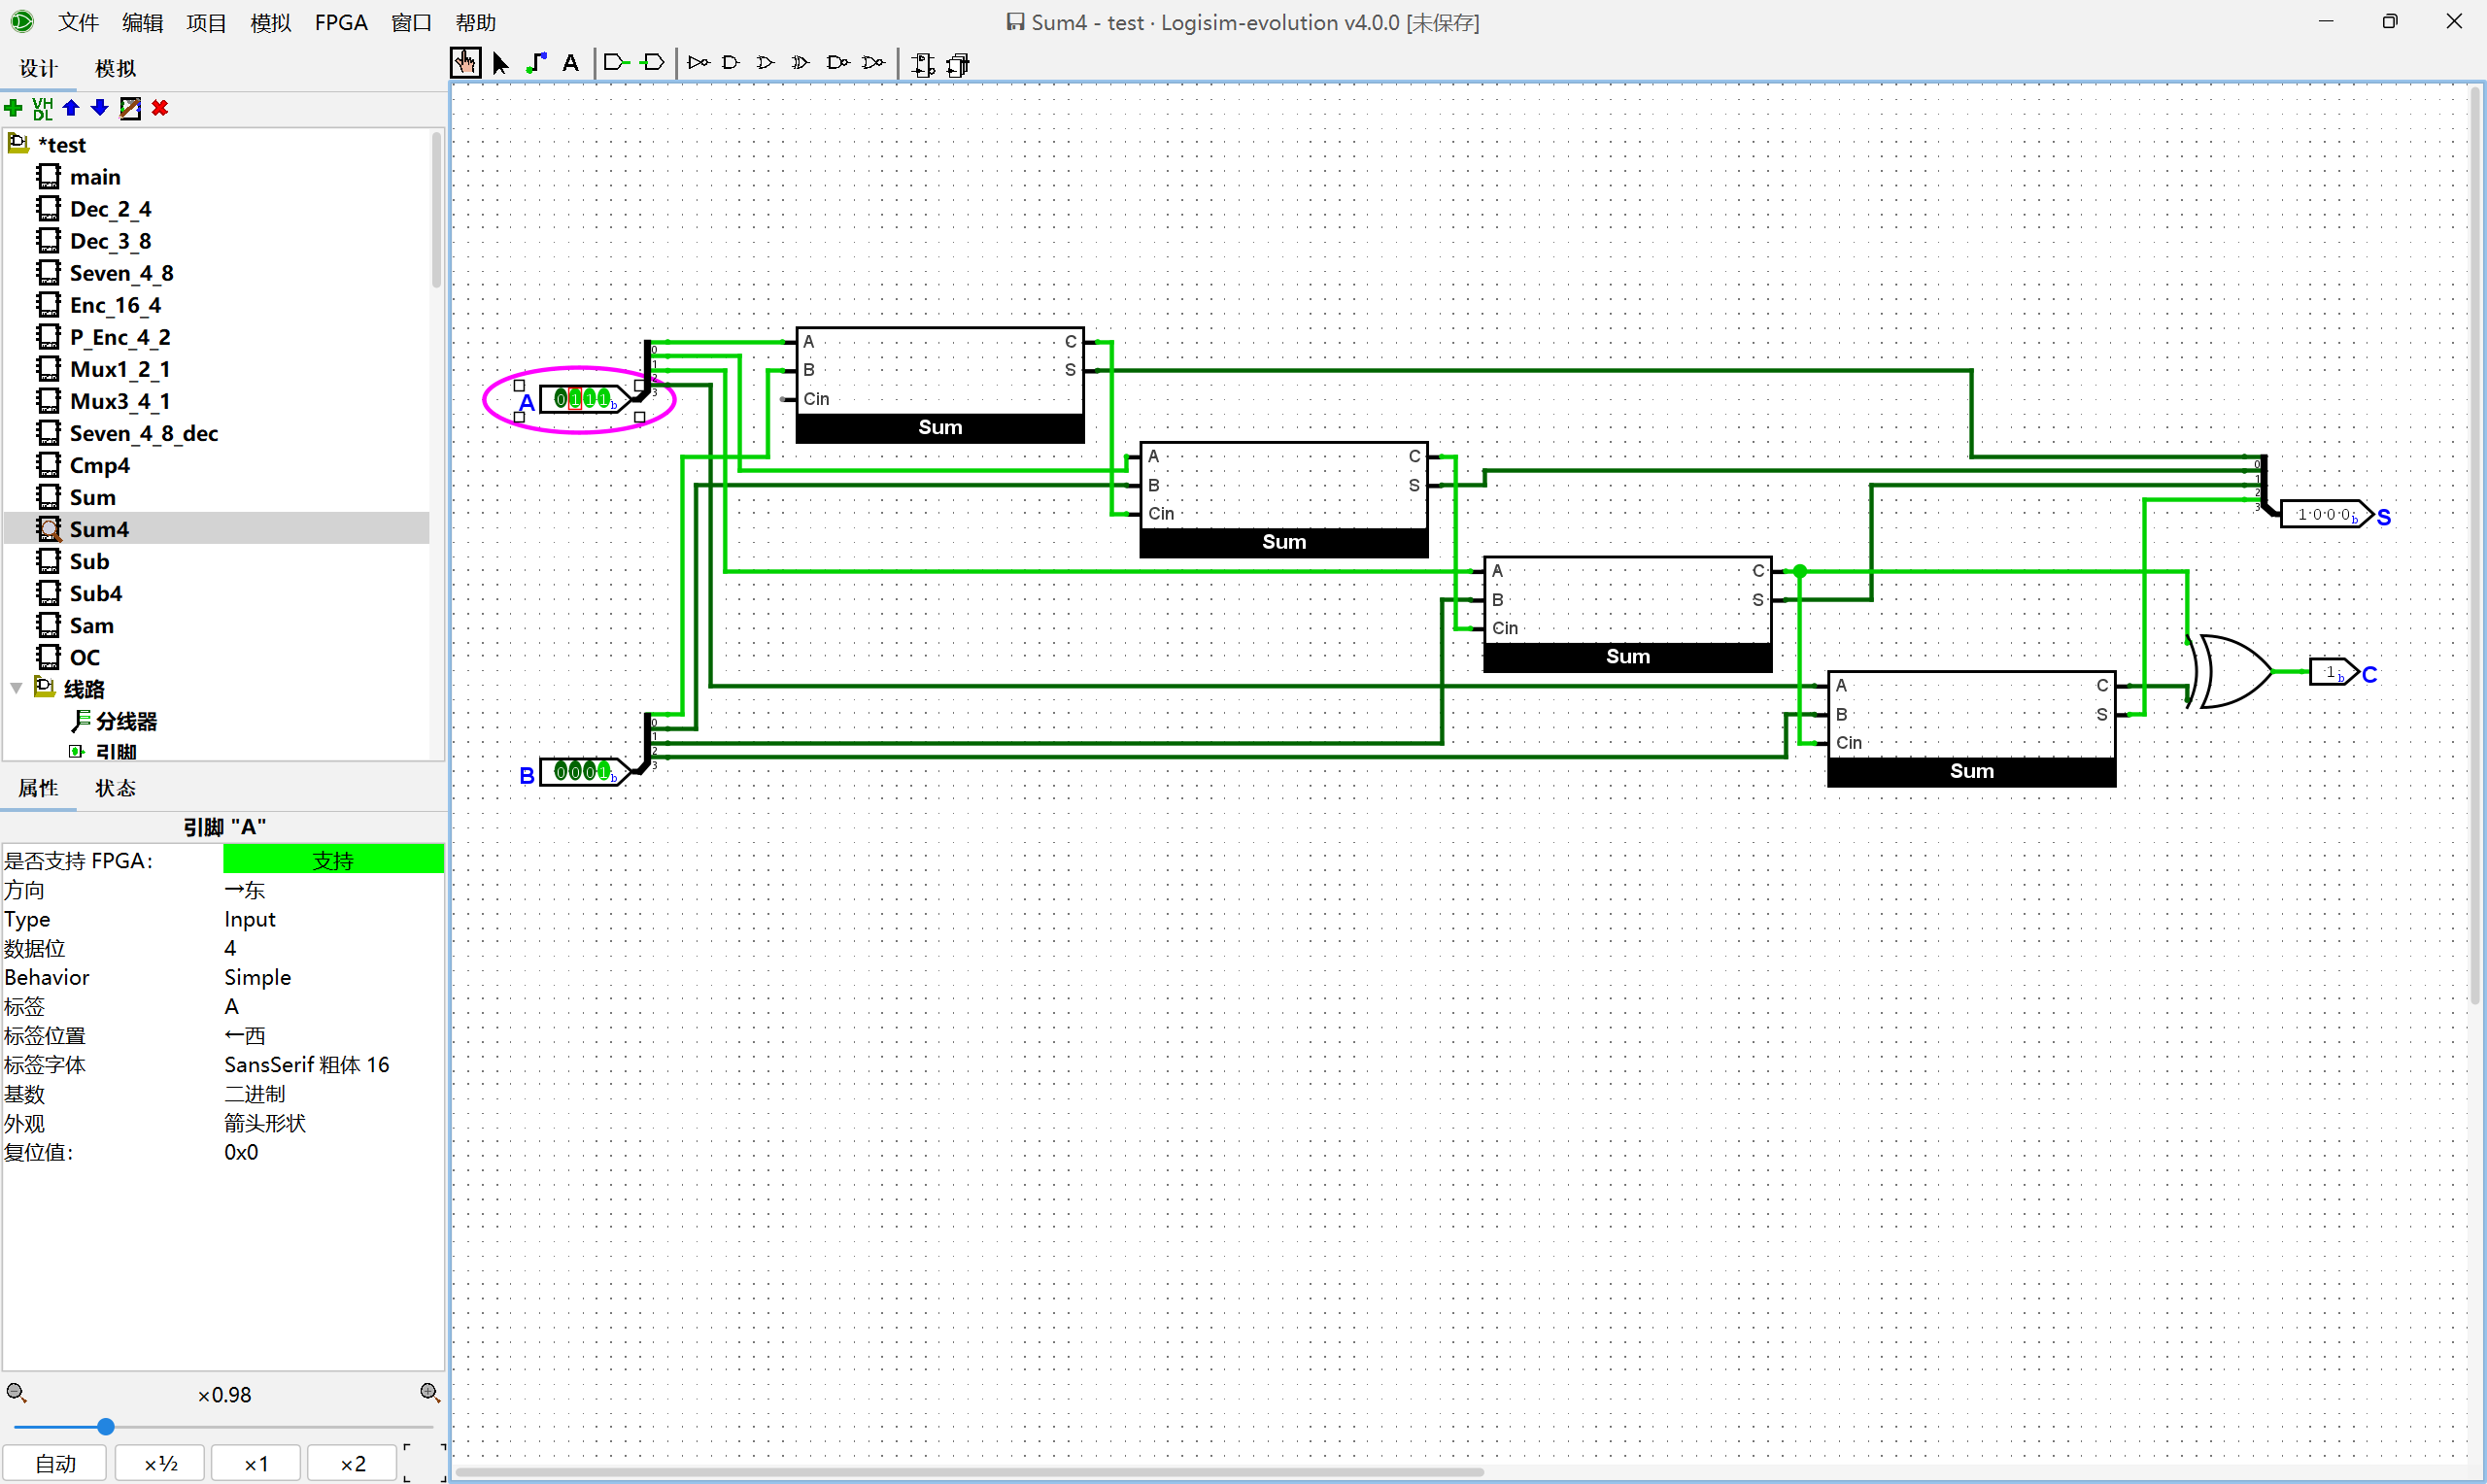The image size is (2487, 1484).
Task: Select the text label tool
Action: pyautogui.click(x=570, y=63)
